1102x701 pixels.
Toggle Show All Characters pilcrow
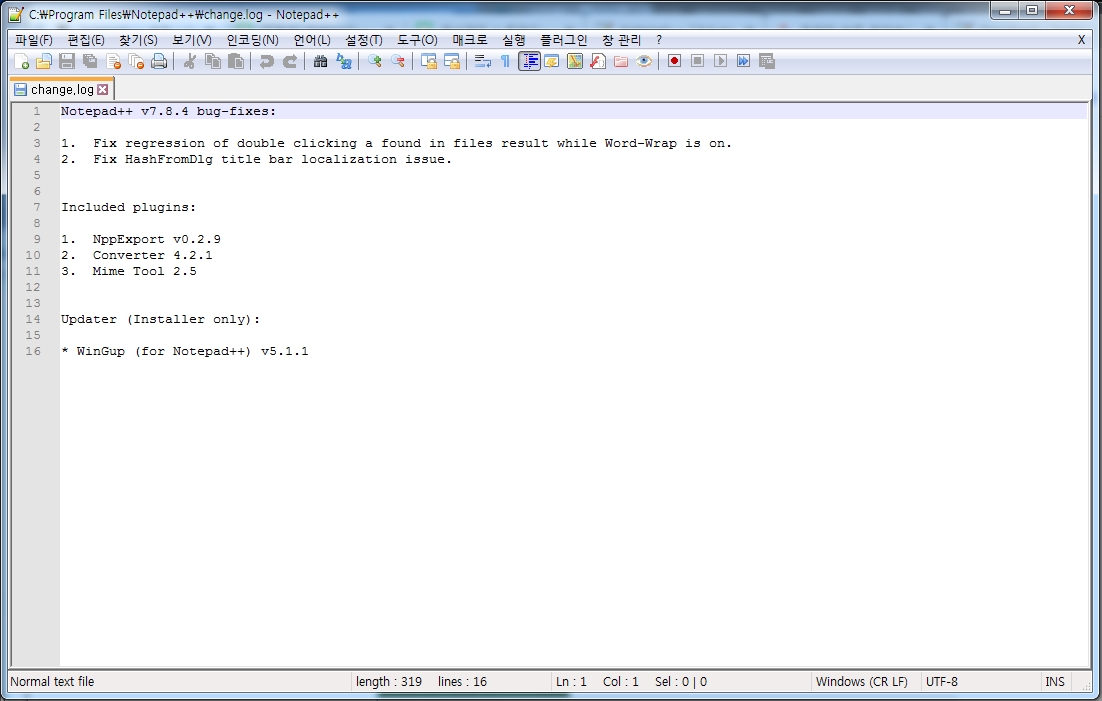point(505,61)
